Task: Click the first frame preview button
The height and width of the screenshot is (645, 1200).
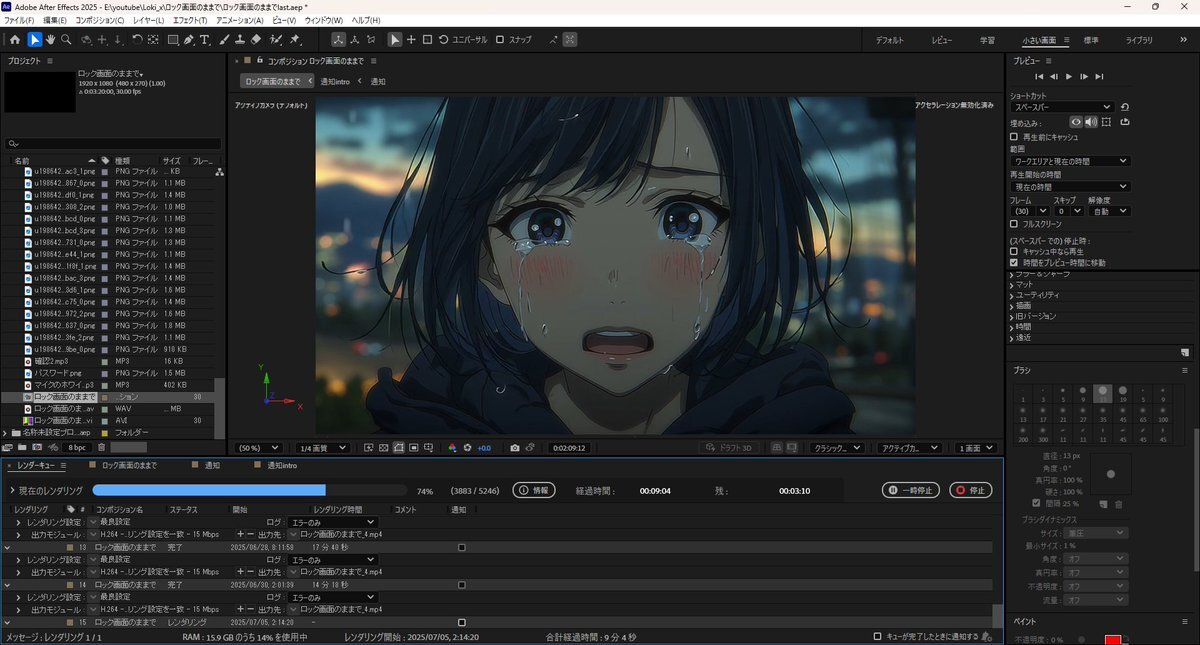Action: (1040, 76)
